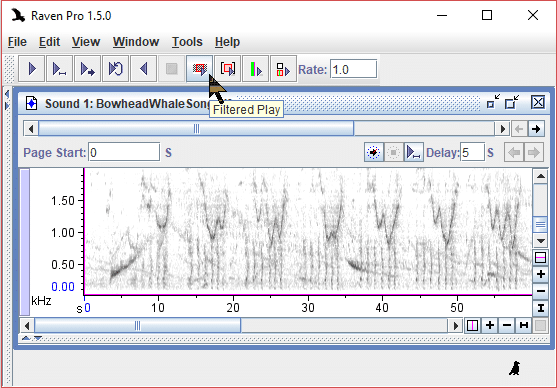Toggle the position marker linkage button

pyautogui.click(x=472, y=325)
